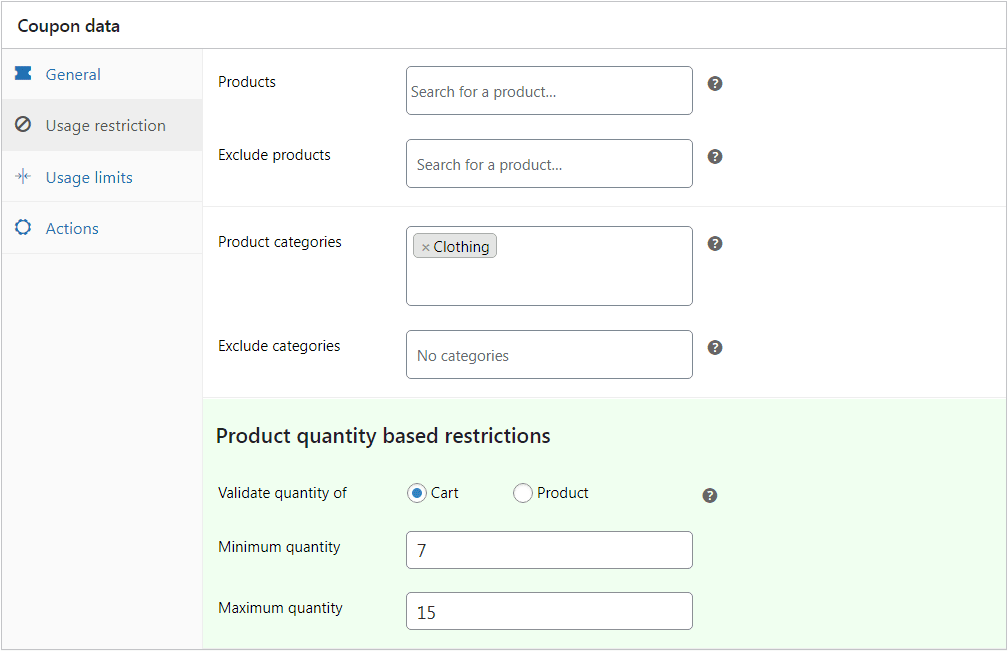
Task: Open the Products search dropdown
Action: (x=549, y=91)
